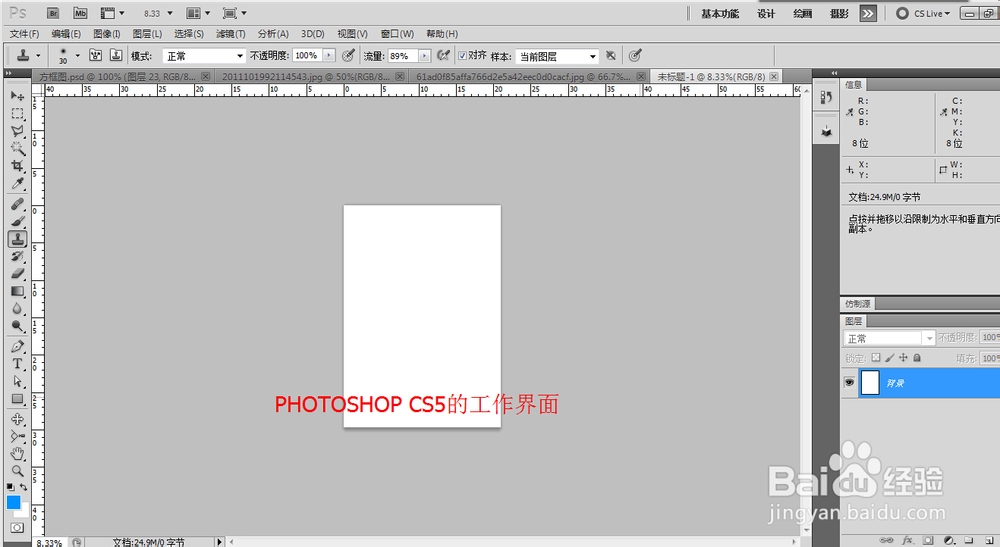1000x547 pixels.
Task: Select the Pen tool
Action: (x=17, y=346)
